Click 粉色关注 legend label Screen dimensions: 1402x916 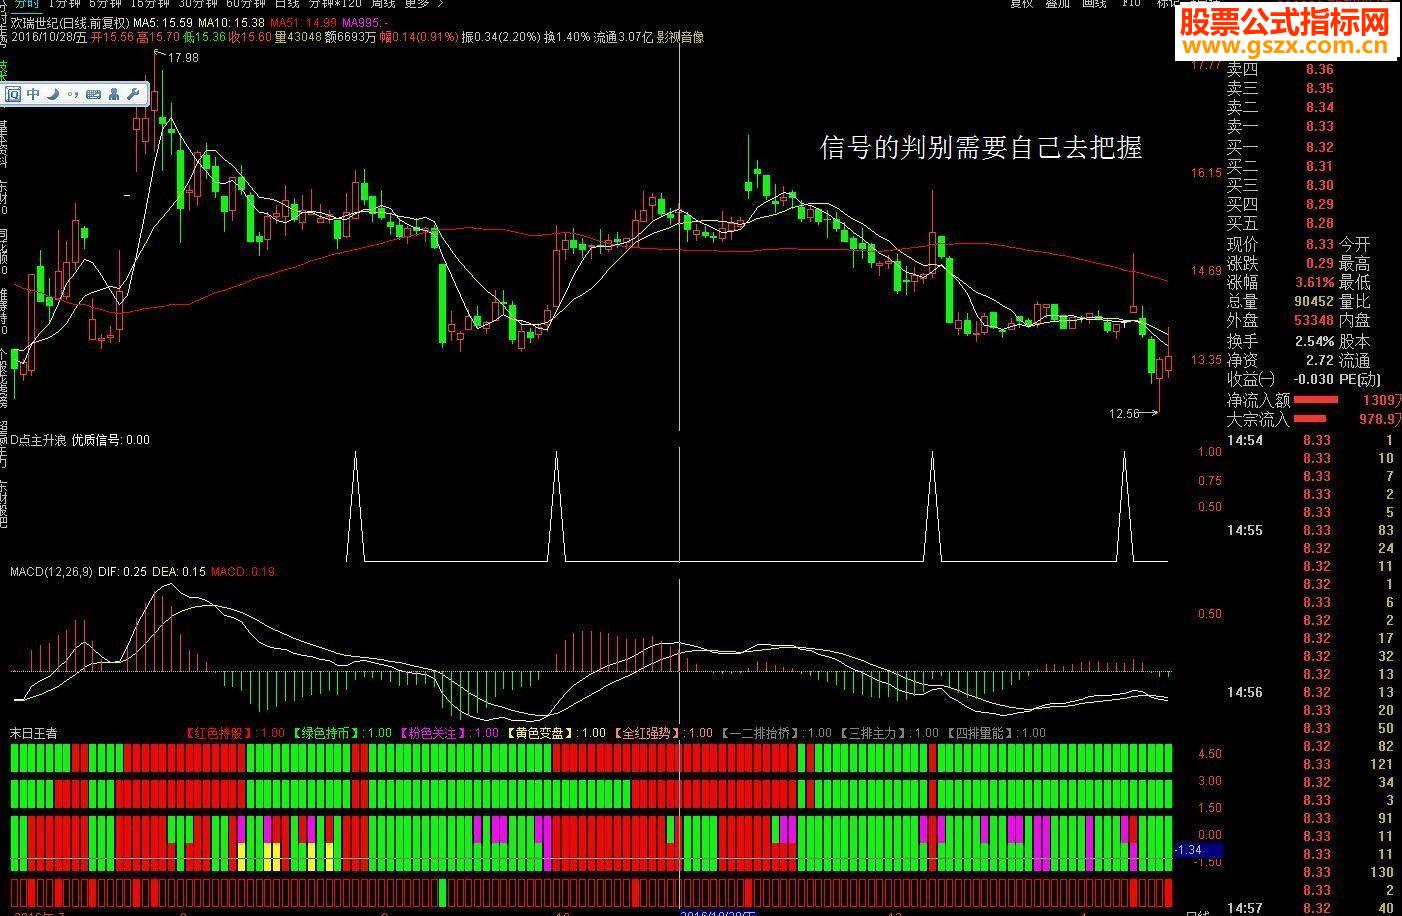(x=434, y=733)
